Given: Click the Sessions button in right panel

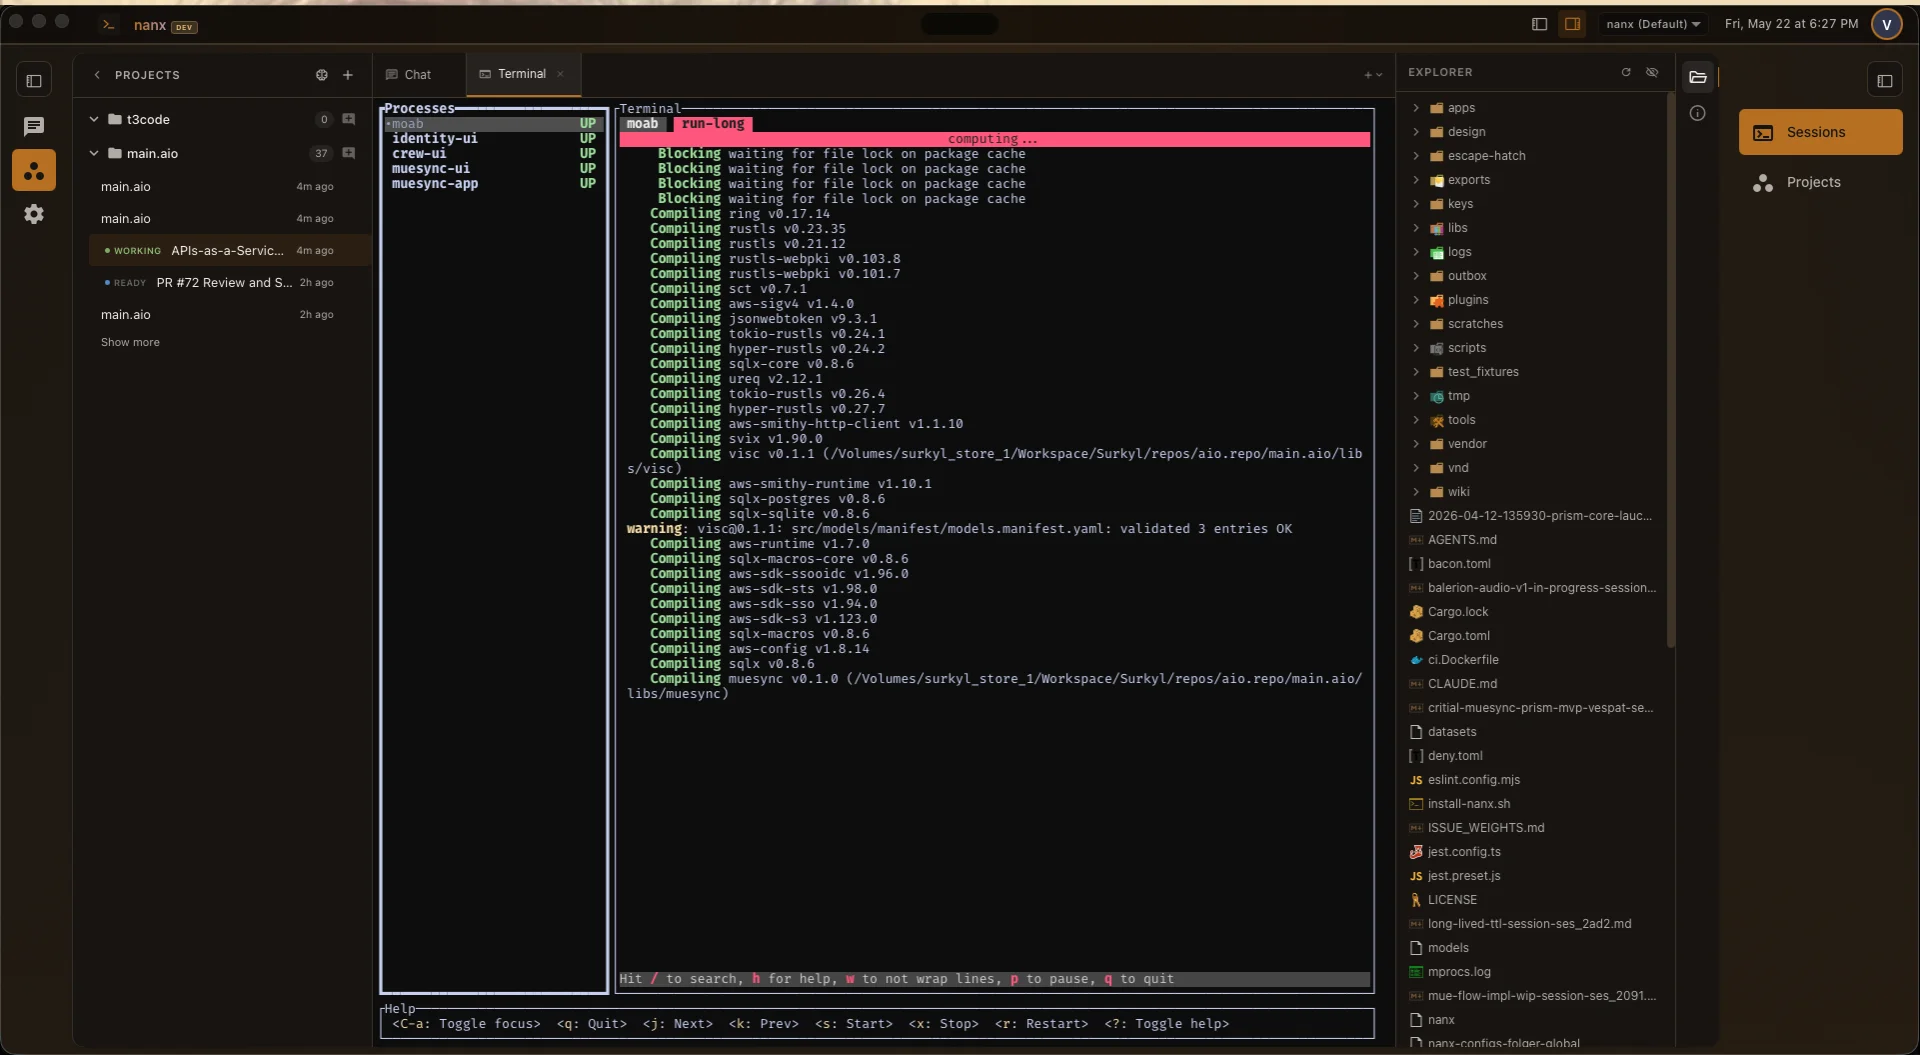Looking at the screenshot, I should (x=1820, y=132).
